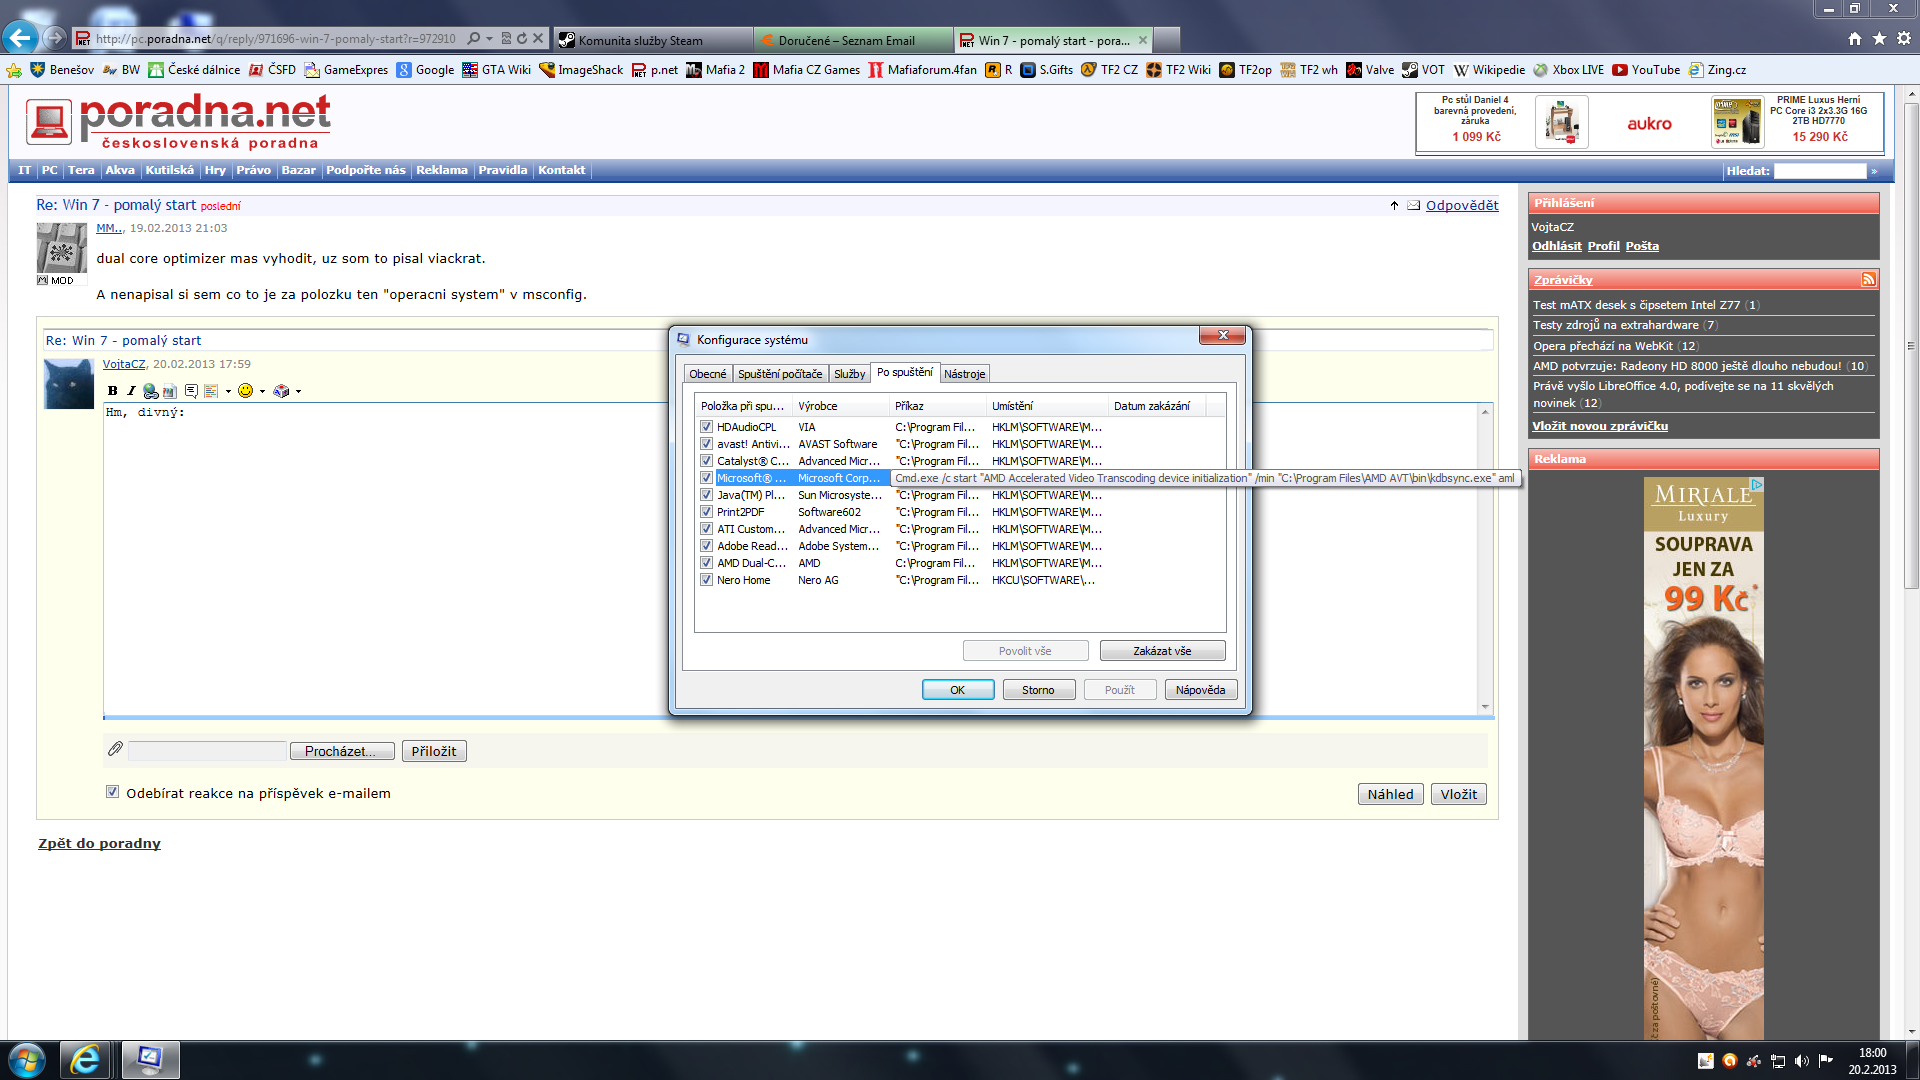This screenshot has width=1920, height=1080.
Task: Open the RSS feed icon in Zprávičky
Action: point(1868,280)
